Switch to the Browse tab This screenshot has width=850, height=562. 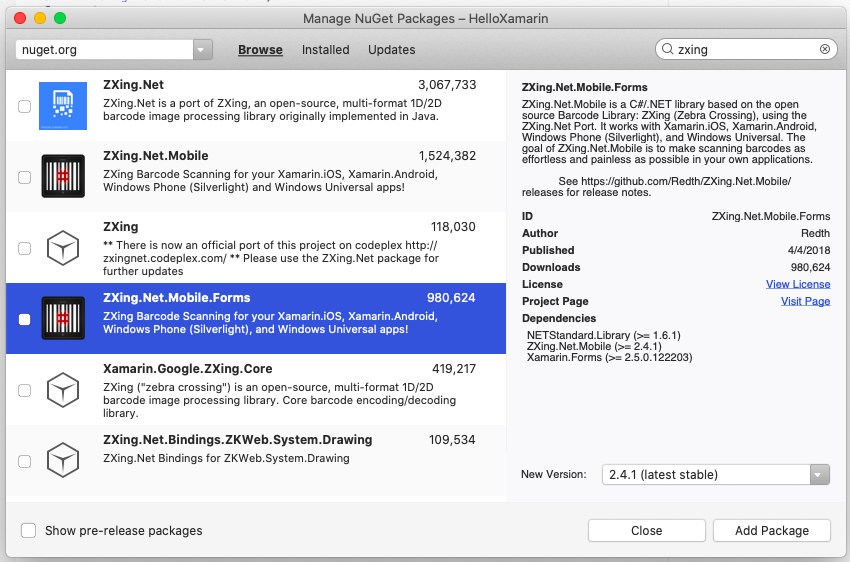(x=260, y=49)
